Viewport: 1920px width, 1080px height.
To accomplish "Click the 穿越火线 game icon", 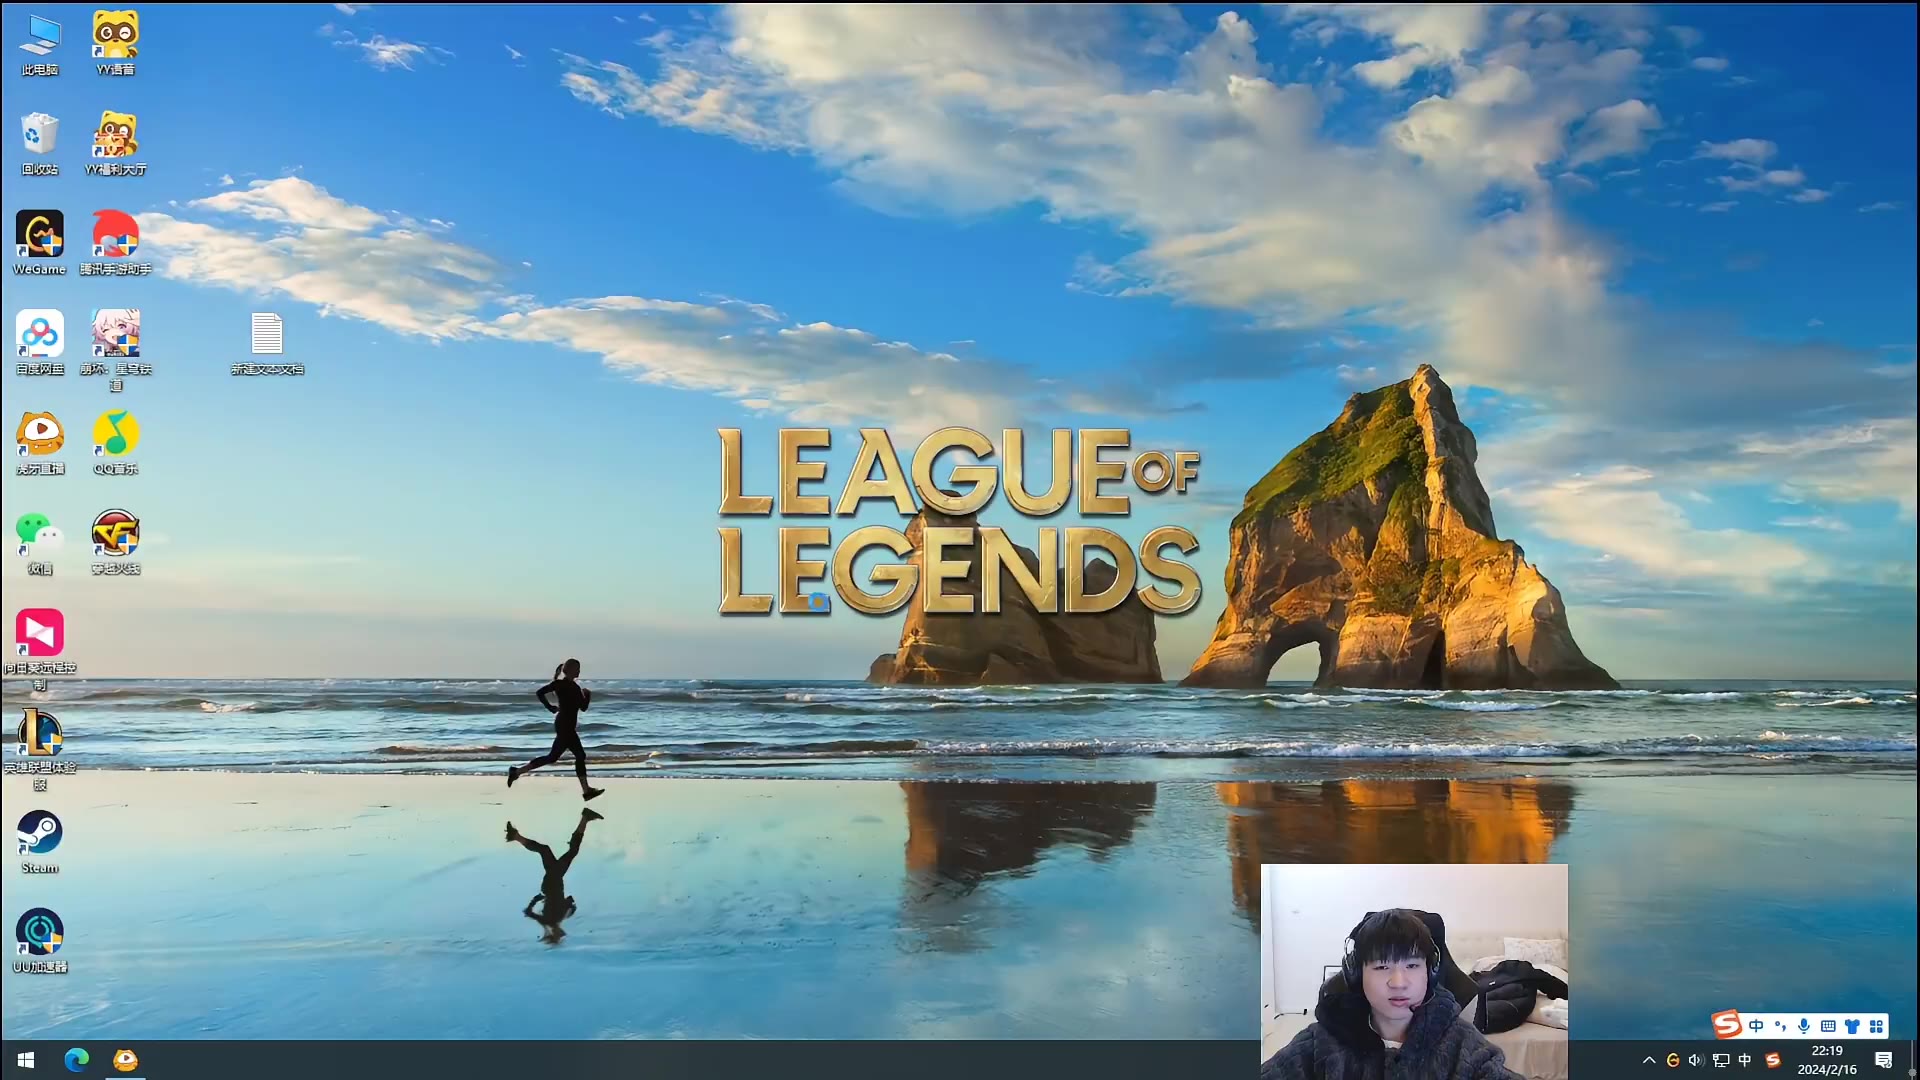I will coord(115,534).
